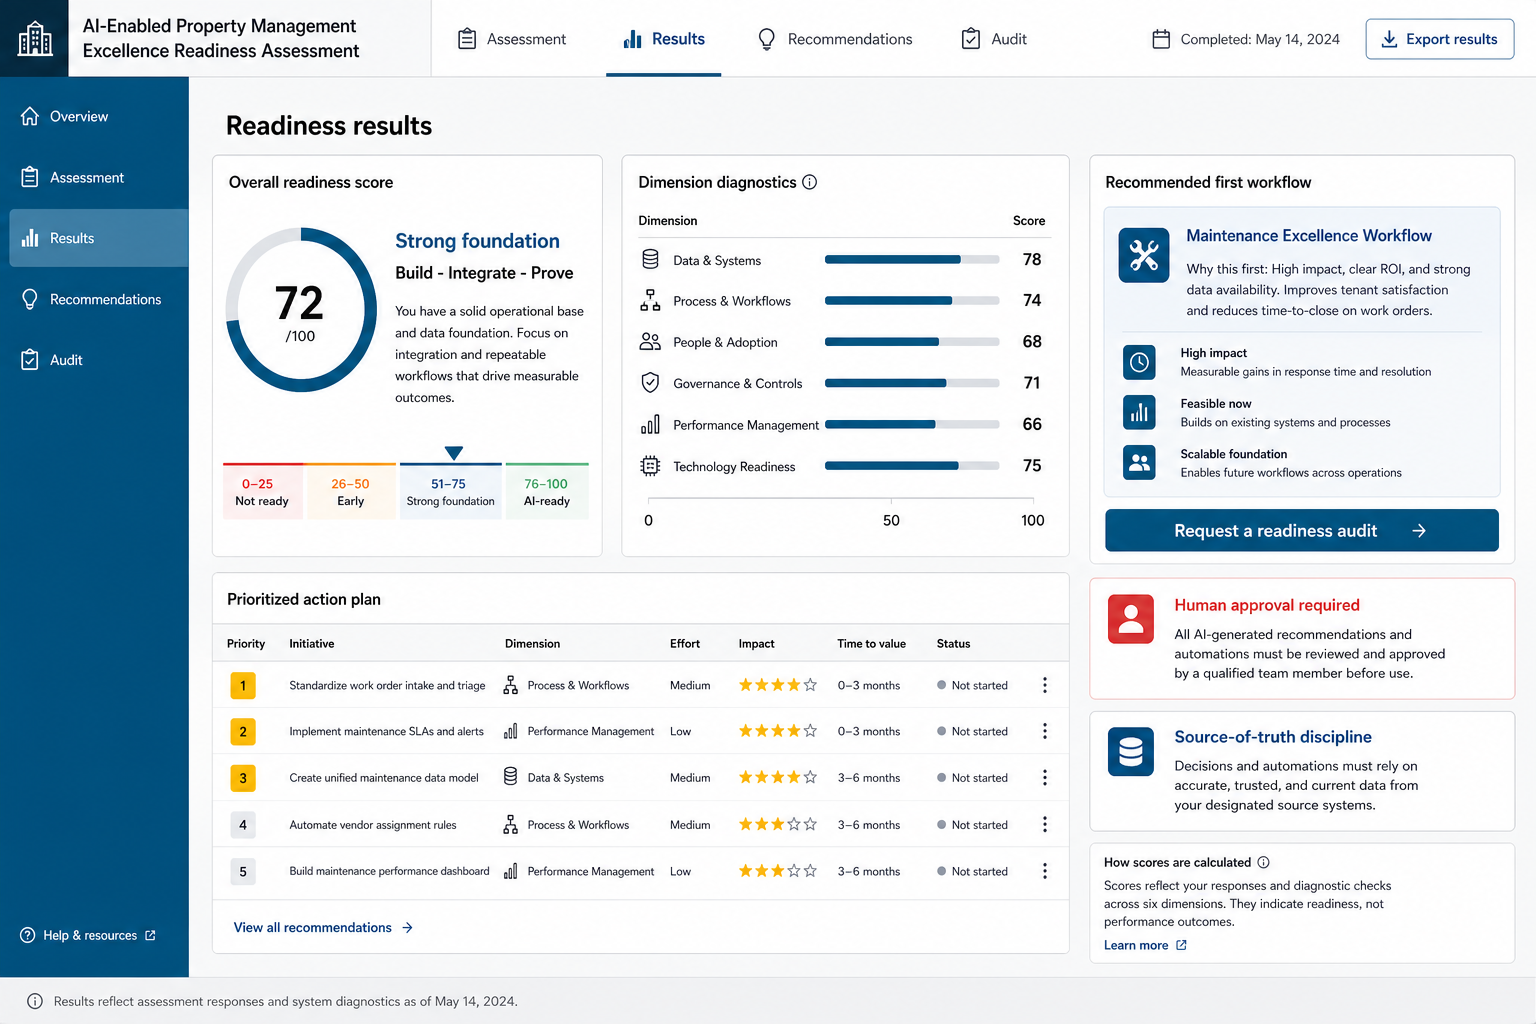The width and height of the screenshot is (1536, 1024).
Task: Click the Assessment clipboard icon in sidebar
Action: (30, 177)
